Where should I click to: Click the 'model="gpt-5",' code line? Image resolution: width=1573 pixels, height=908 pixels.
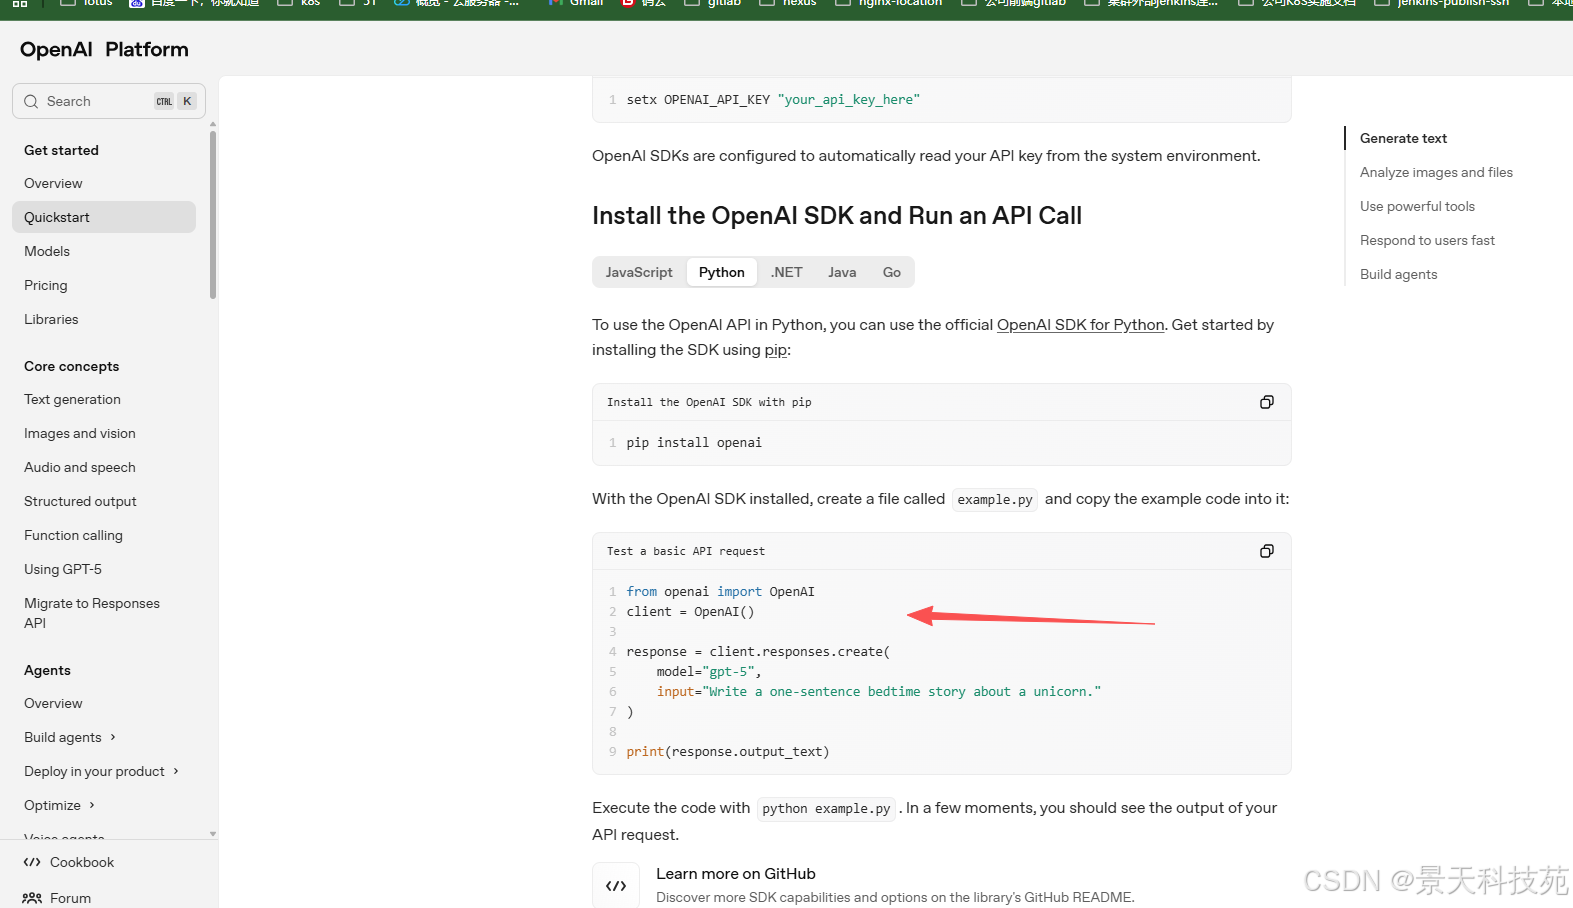pos(709,671)
